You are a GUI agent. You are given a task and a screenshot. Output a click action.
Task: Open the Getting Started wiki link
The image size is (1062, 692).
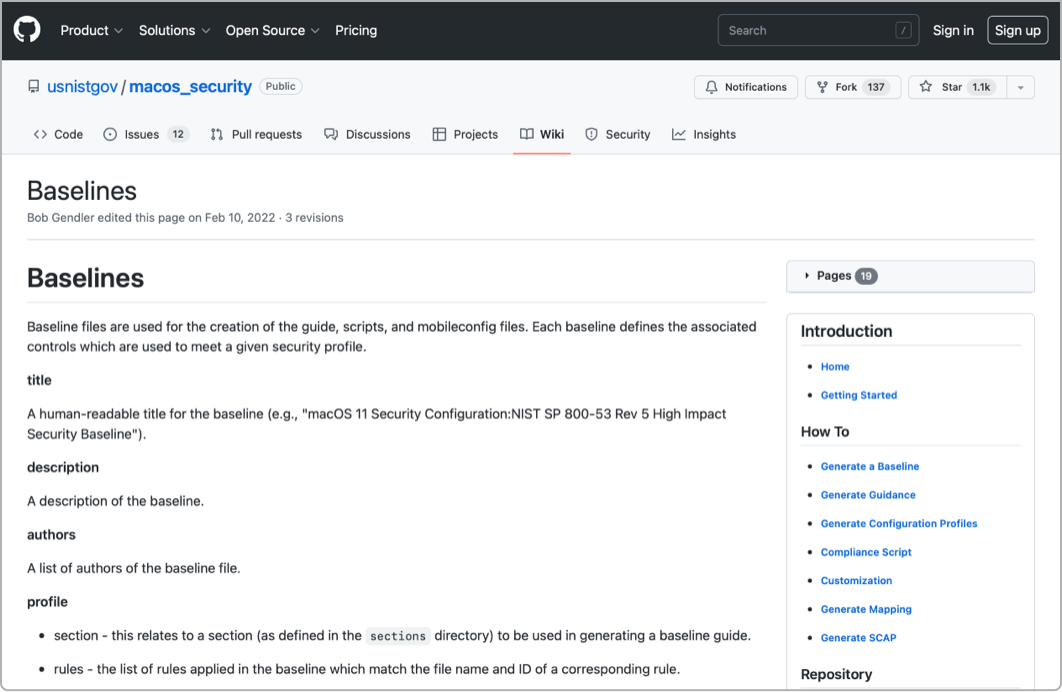pos(859,395)
